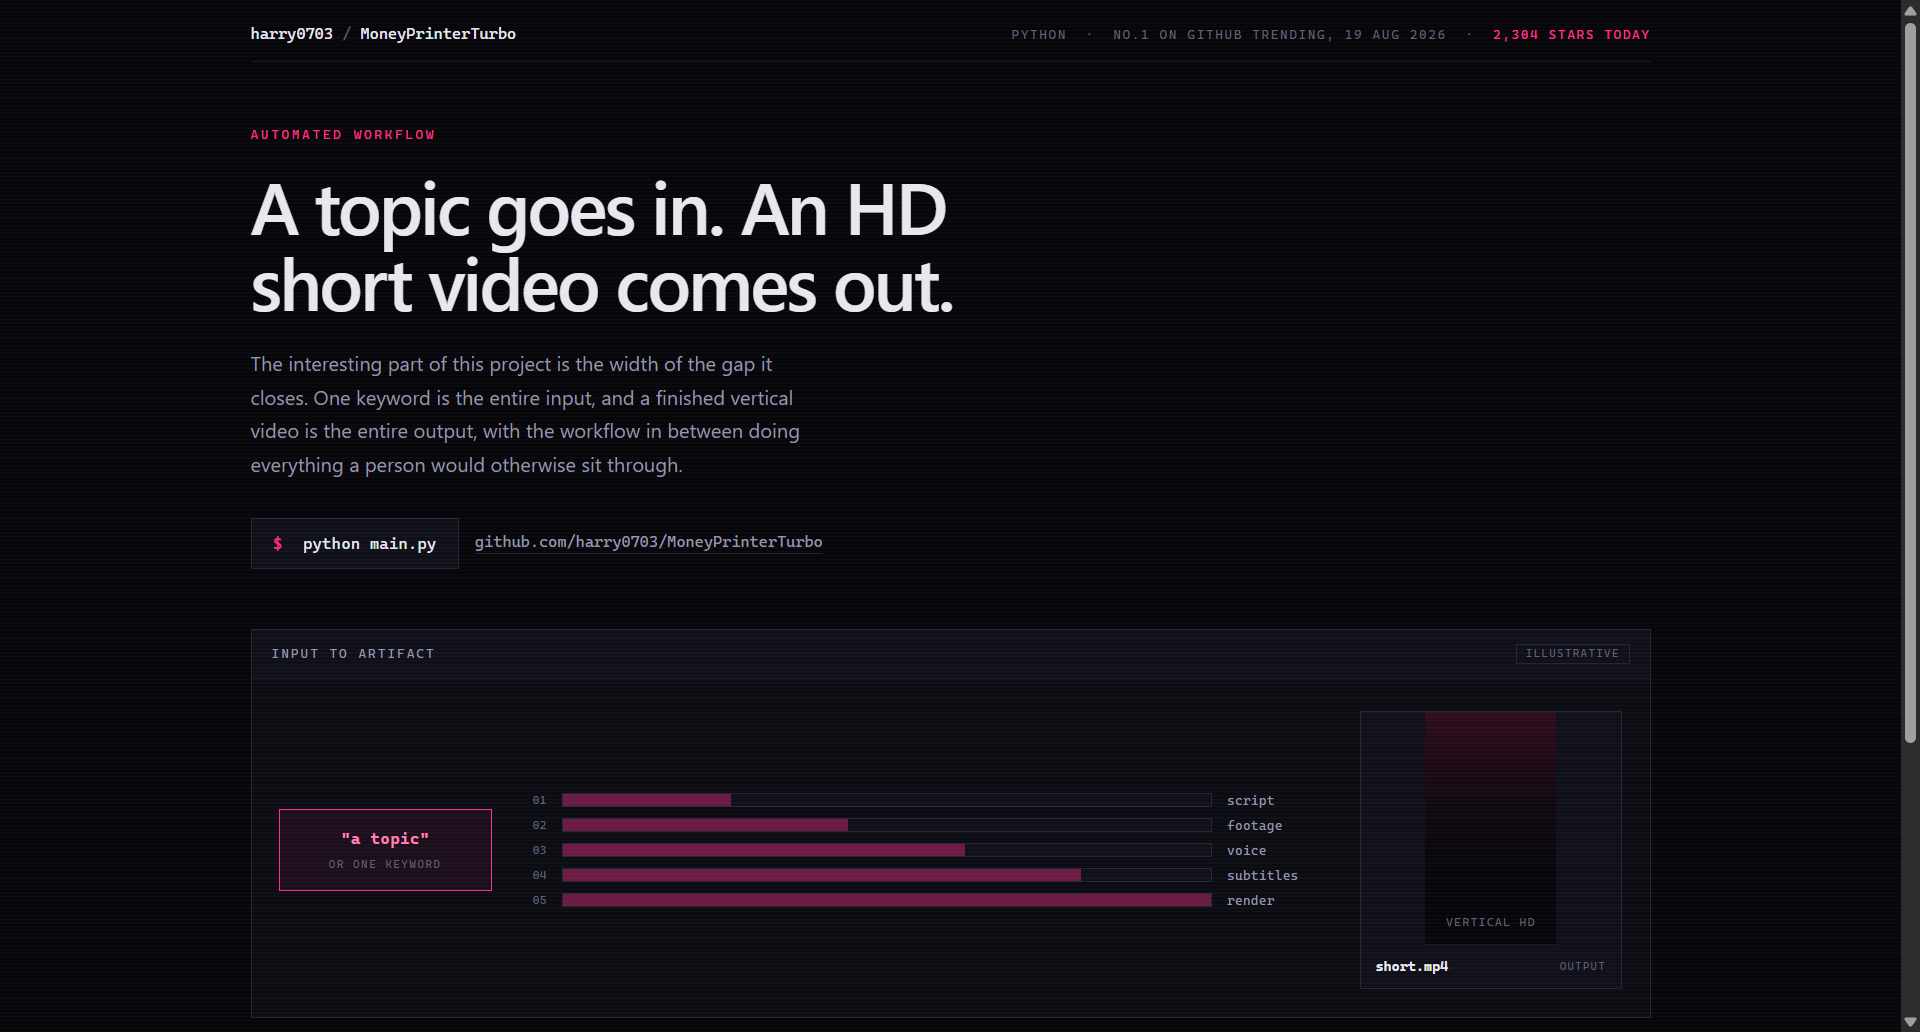The height and width of the screenshot is (1032, 1920).
Task: Click the subtitles step label
Action: [x=1262, y=876]
